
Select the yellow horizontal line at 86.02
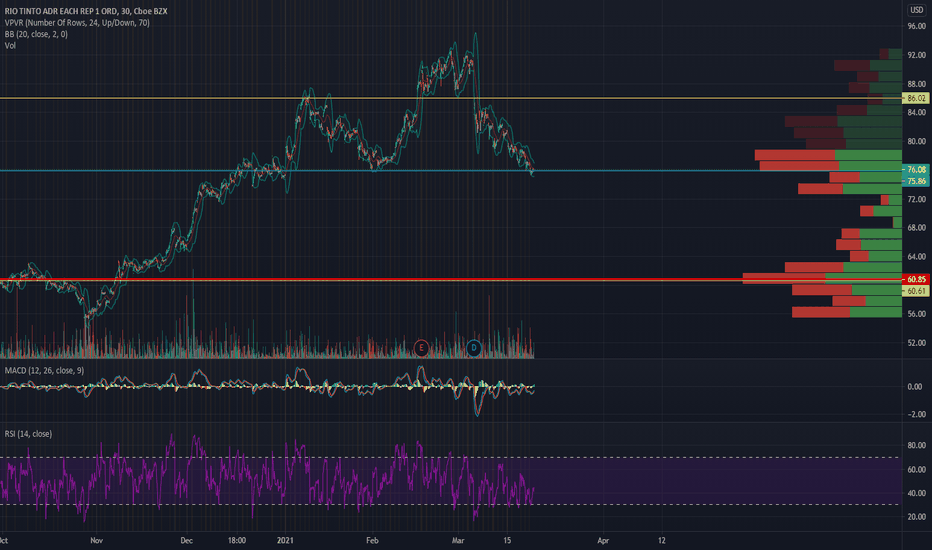click(451, 98)
